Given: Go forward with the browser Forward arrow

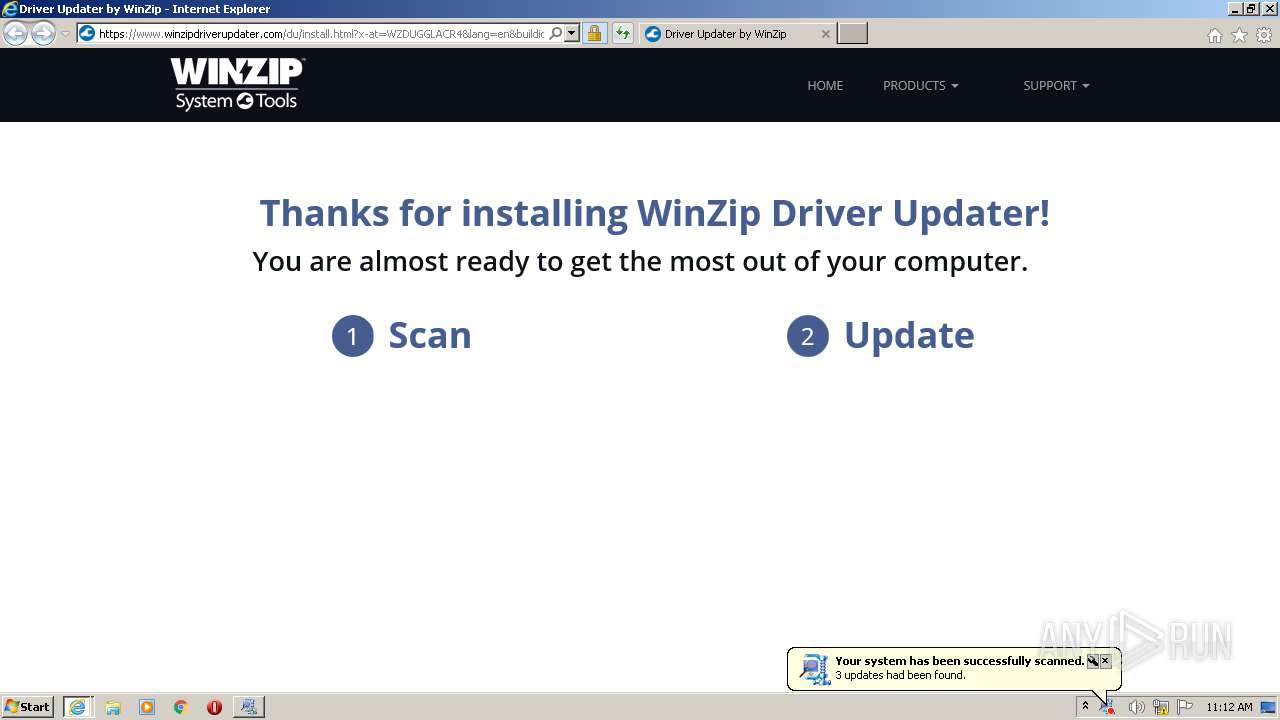Looking at the screenshot, I should (x=42, y=33).
